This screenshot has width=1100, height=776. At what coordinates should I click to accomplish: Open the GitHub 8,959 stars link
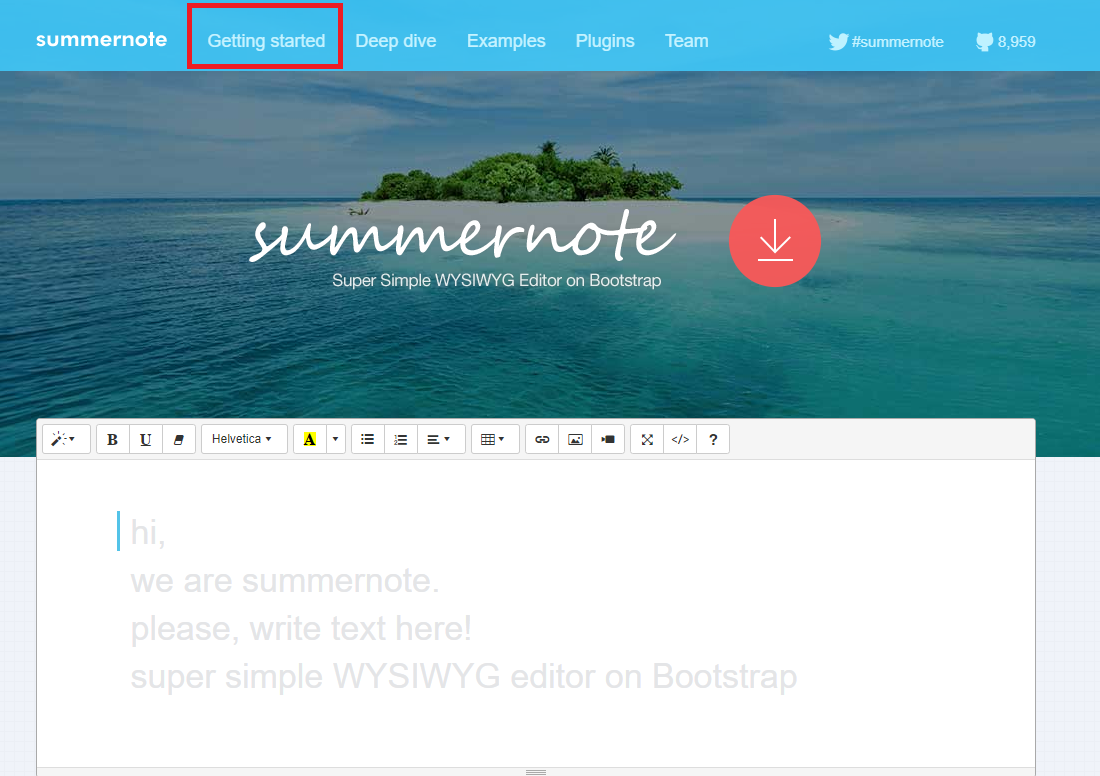click(1005, 41)
